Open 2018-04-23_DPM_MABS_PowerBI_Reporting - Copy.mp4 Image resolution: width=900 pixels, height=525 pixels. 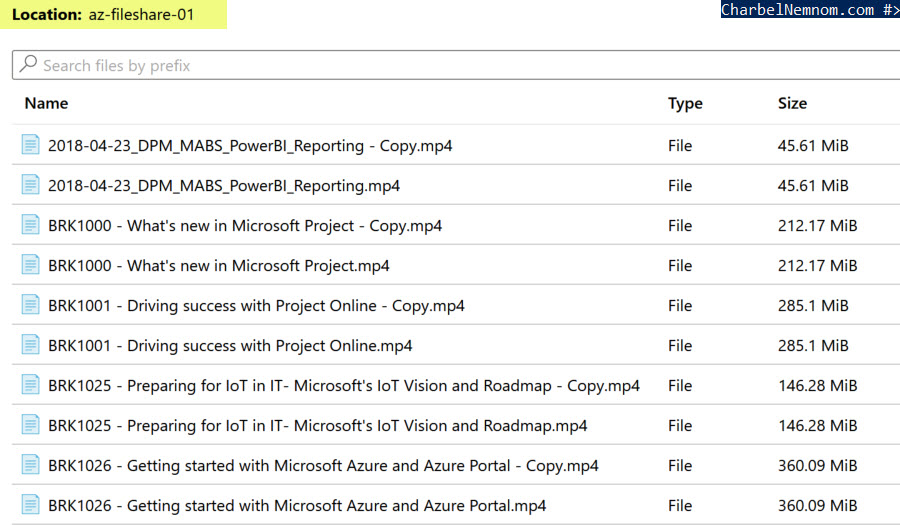coord(250,146)
